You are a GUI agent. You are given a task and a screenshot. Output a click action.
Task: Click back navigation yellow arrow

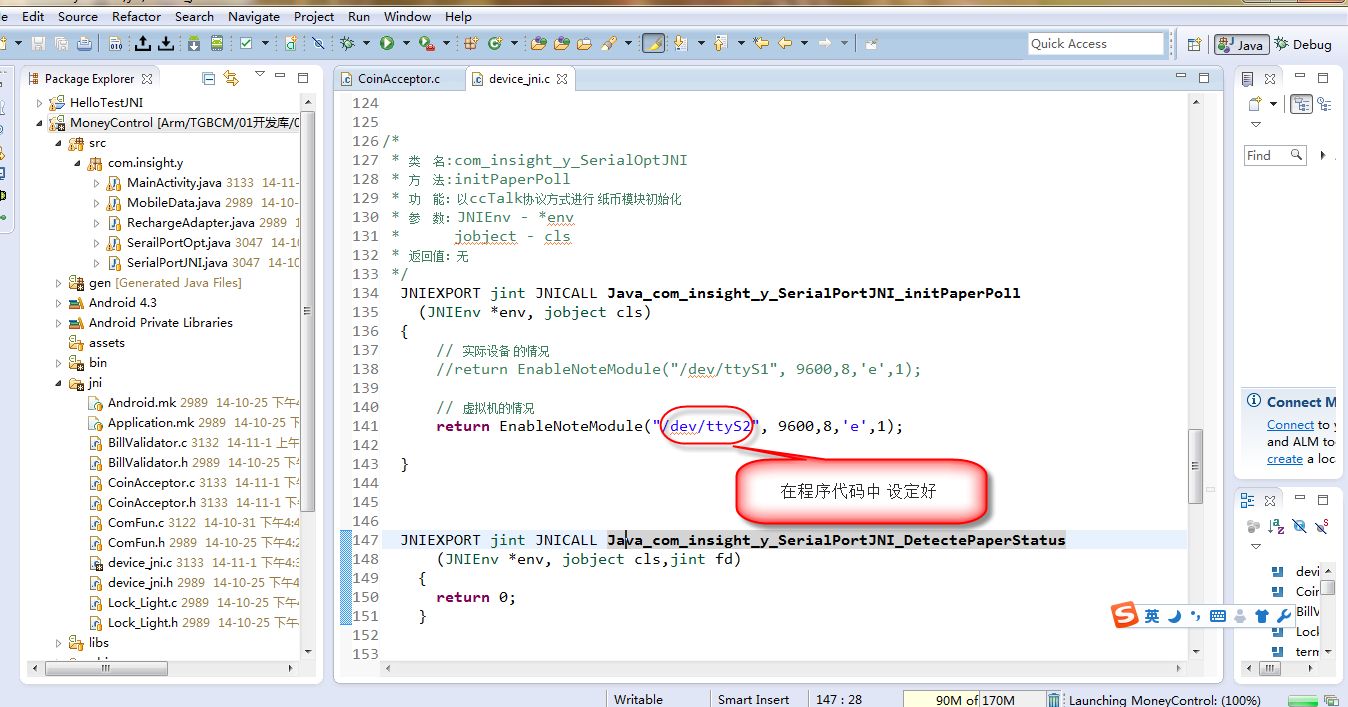785,43
